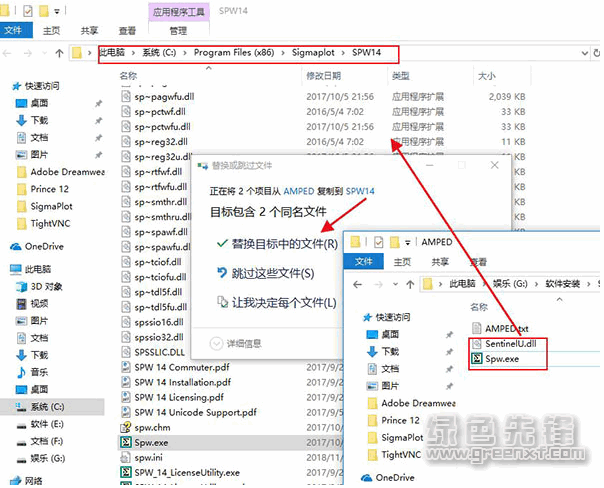
Task: Open the 管理 tab under 应用程序工具
Action: 178,30
